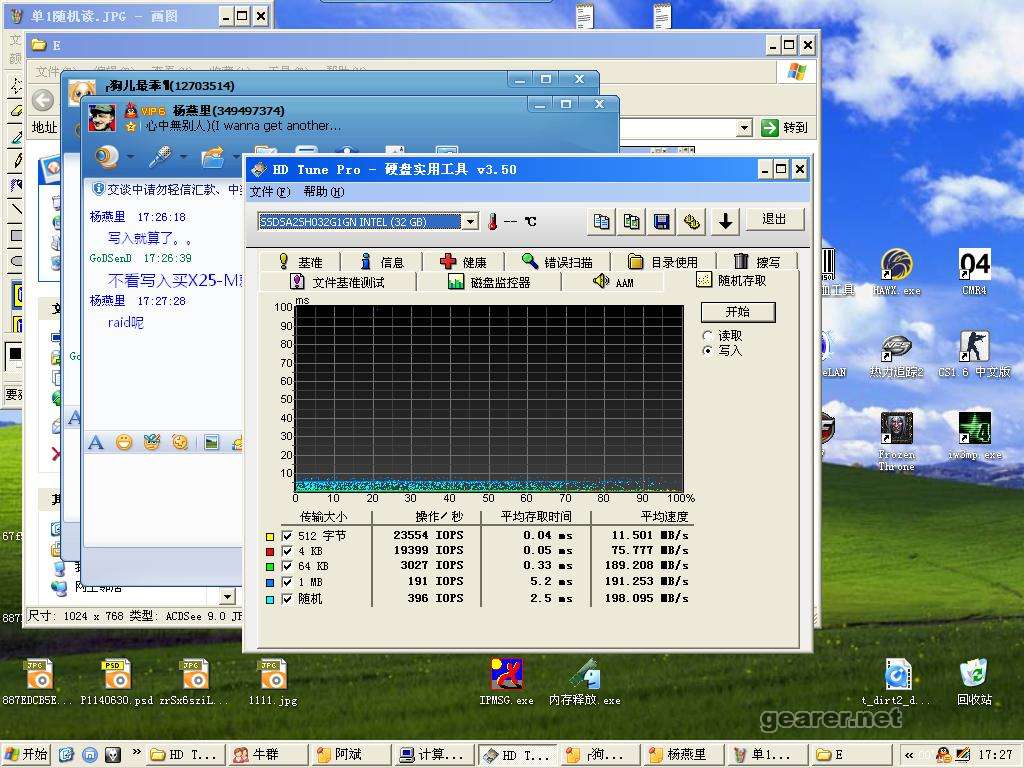Expand hidden tray icons chevron
The image size is (1024, 768).
point(909,755)
